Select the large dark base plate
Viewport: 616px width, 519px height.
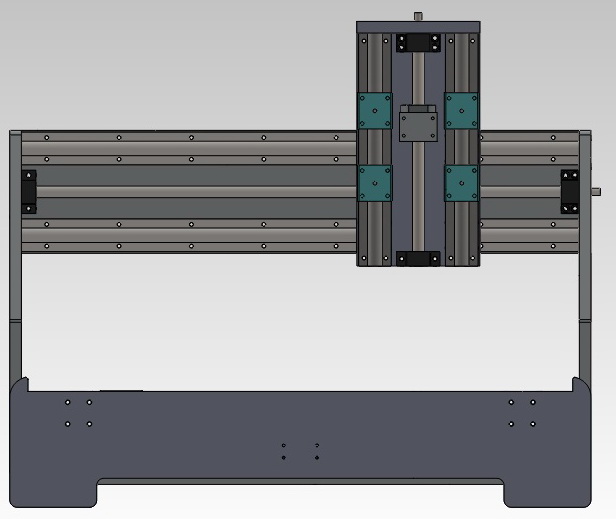[x=300, y=442]
